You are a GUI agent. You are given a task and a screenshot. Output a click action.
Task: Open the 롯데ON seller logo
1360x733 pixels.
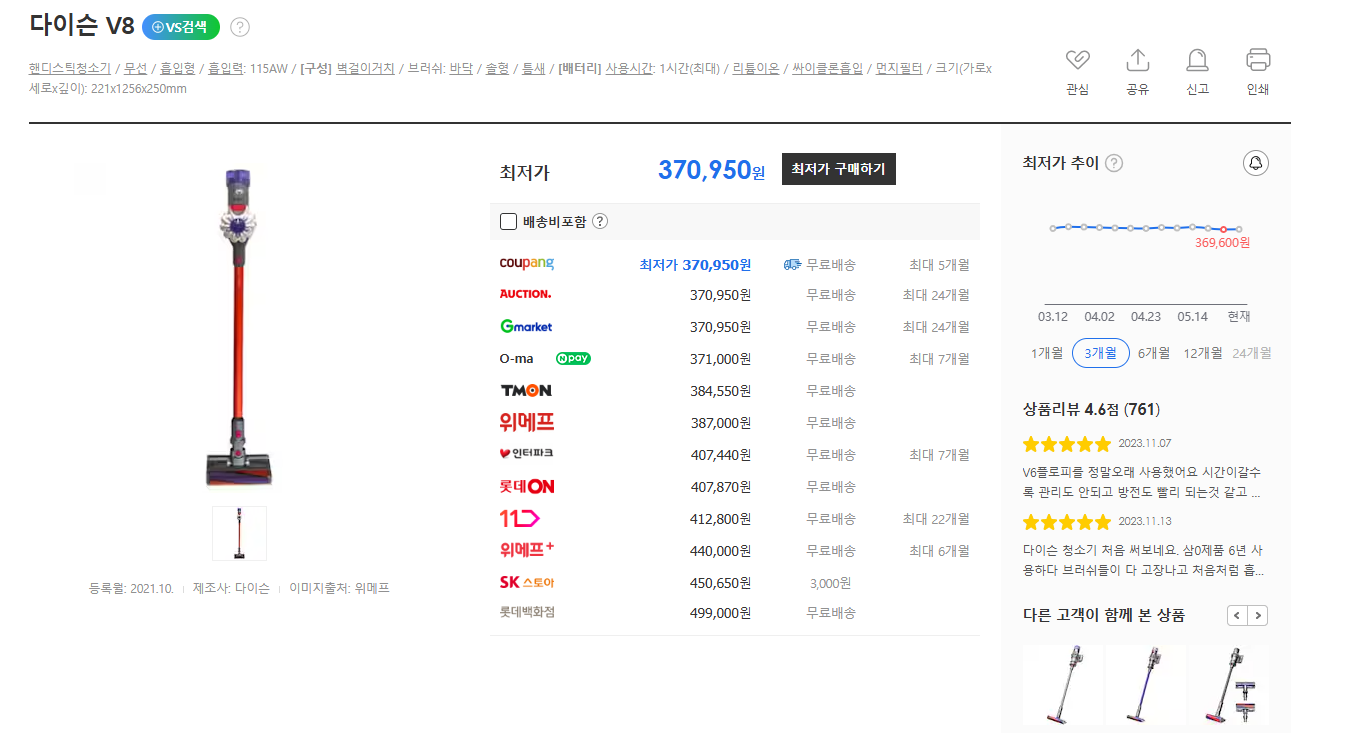tap(527, 486)
